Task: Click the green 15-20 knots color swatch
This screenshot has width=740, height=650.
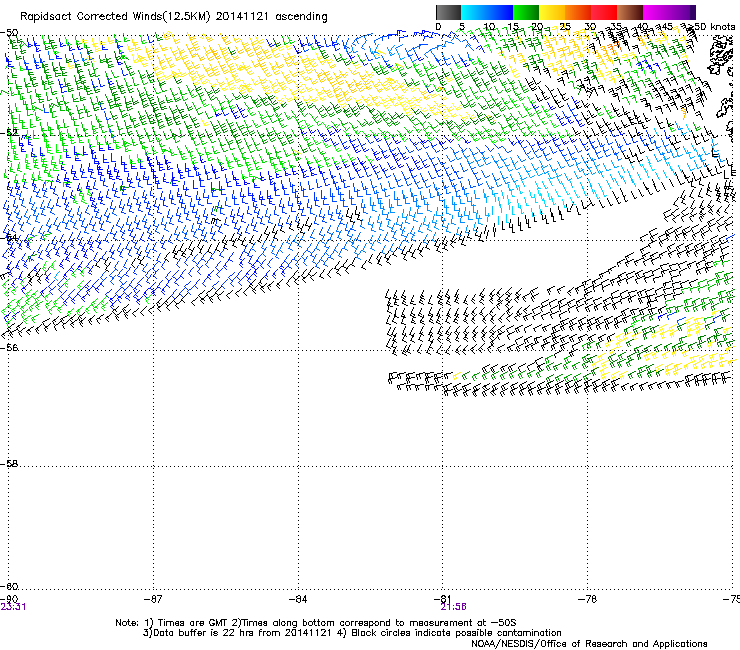Action: 526,12
